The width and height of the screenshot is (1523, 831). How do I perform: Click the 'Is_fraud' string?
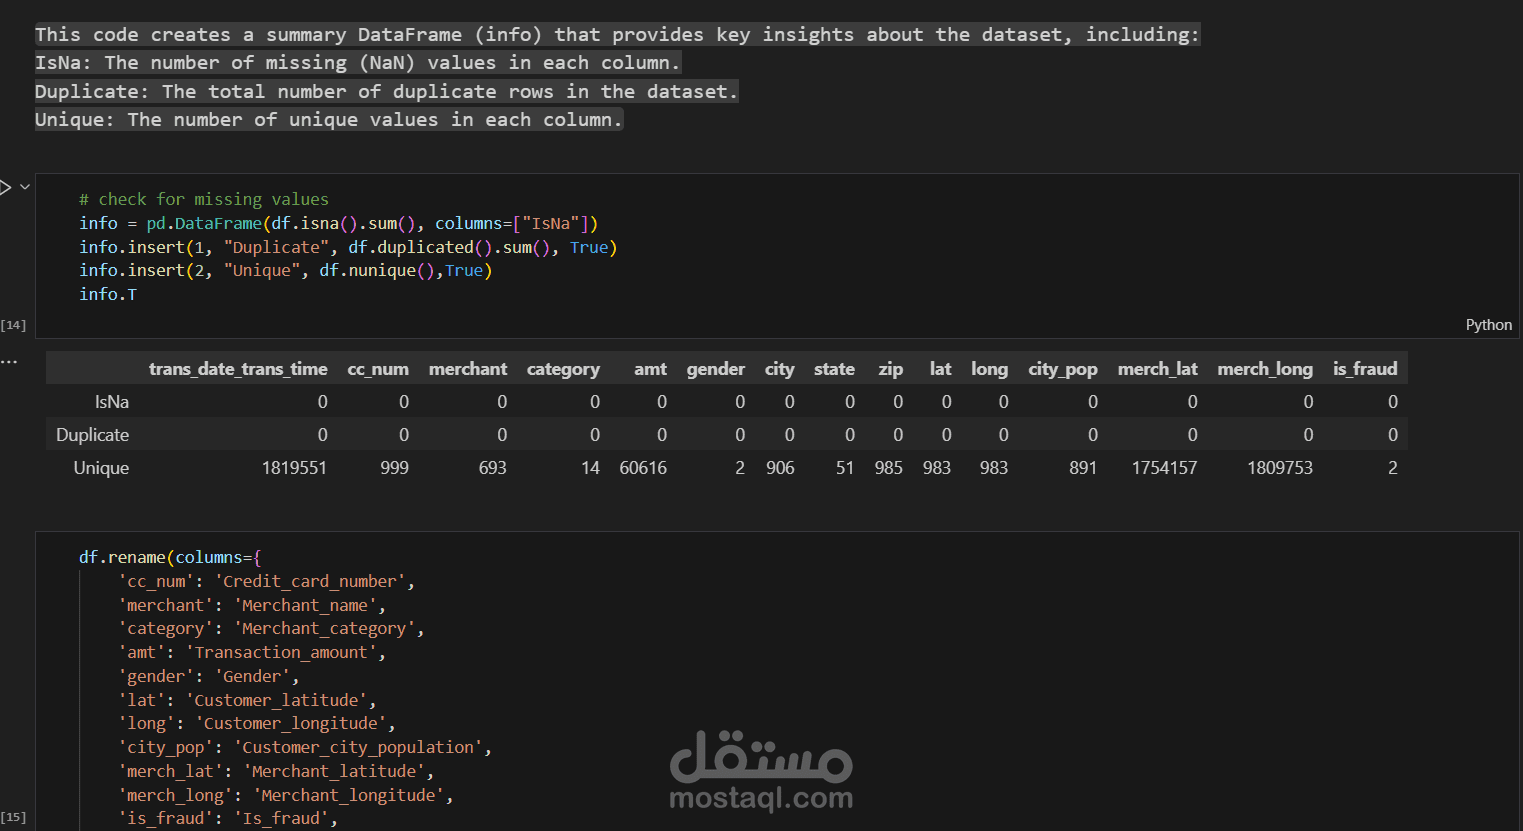281,819
